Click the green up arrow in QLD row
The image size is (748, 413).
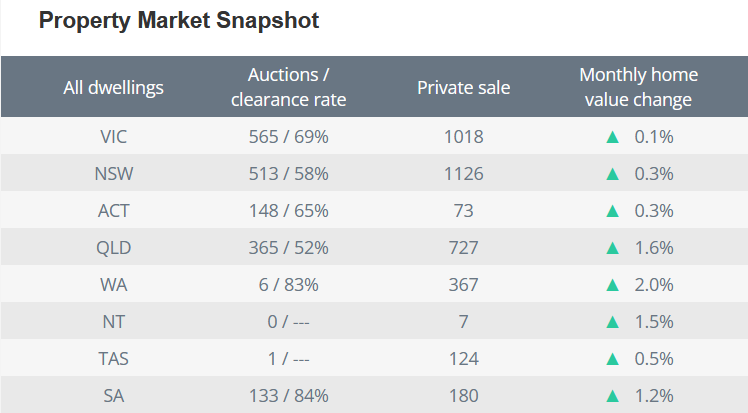pyautogui.click(x=613, y=248)
